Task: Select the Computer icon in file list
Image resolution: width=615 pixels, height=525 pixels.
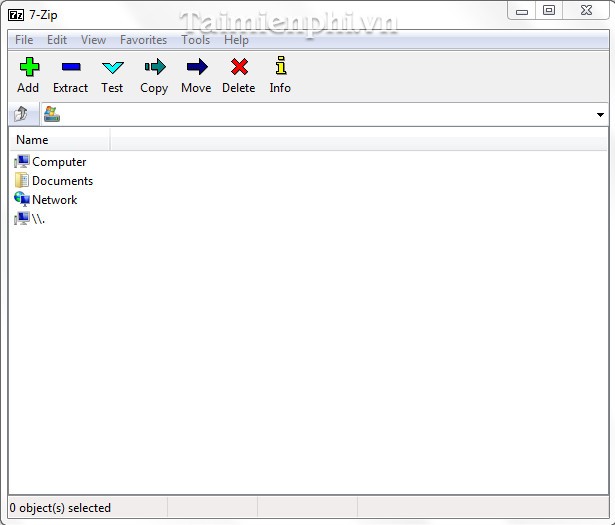Action: click(x=22, y=162)
